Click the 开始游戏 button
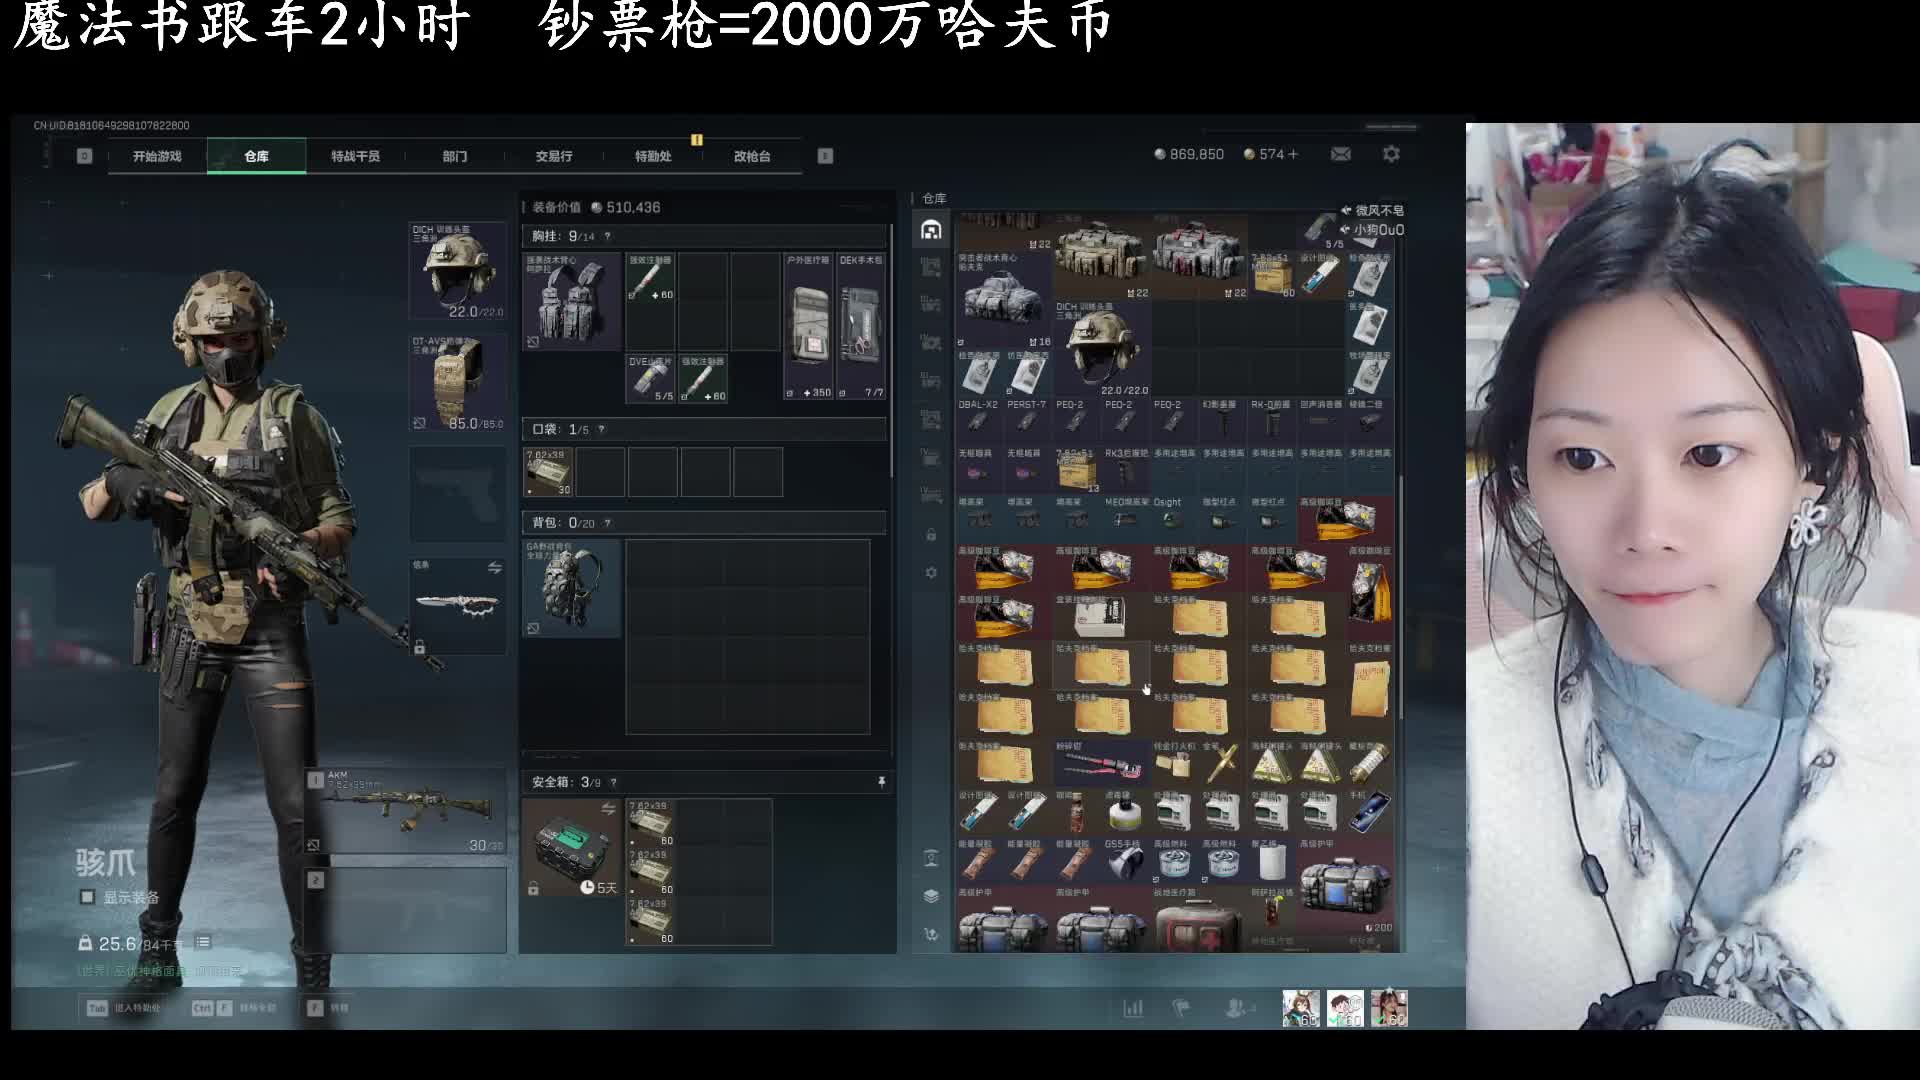 click(157, 156)
